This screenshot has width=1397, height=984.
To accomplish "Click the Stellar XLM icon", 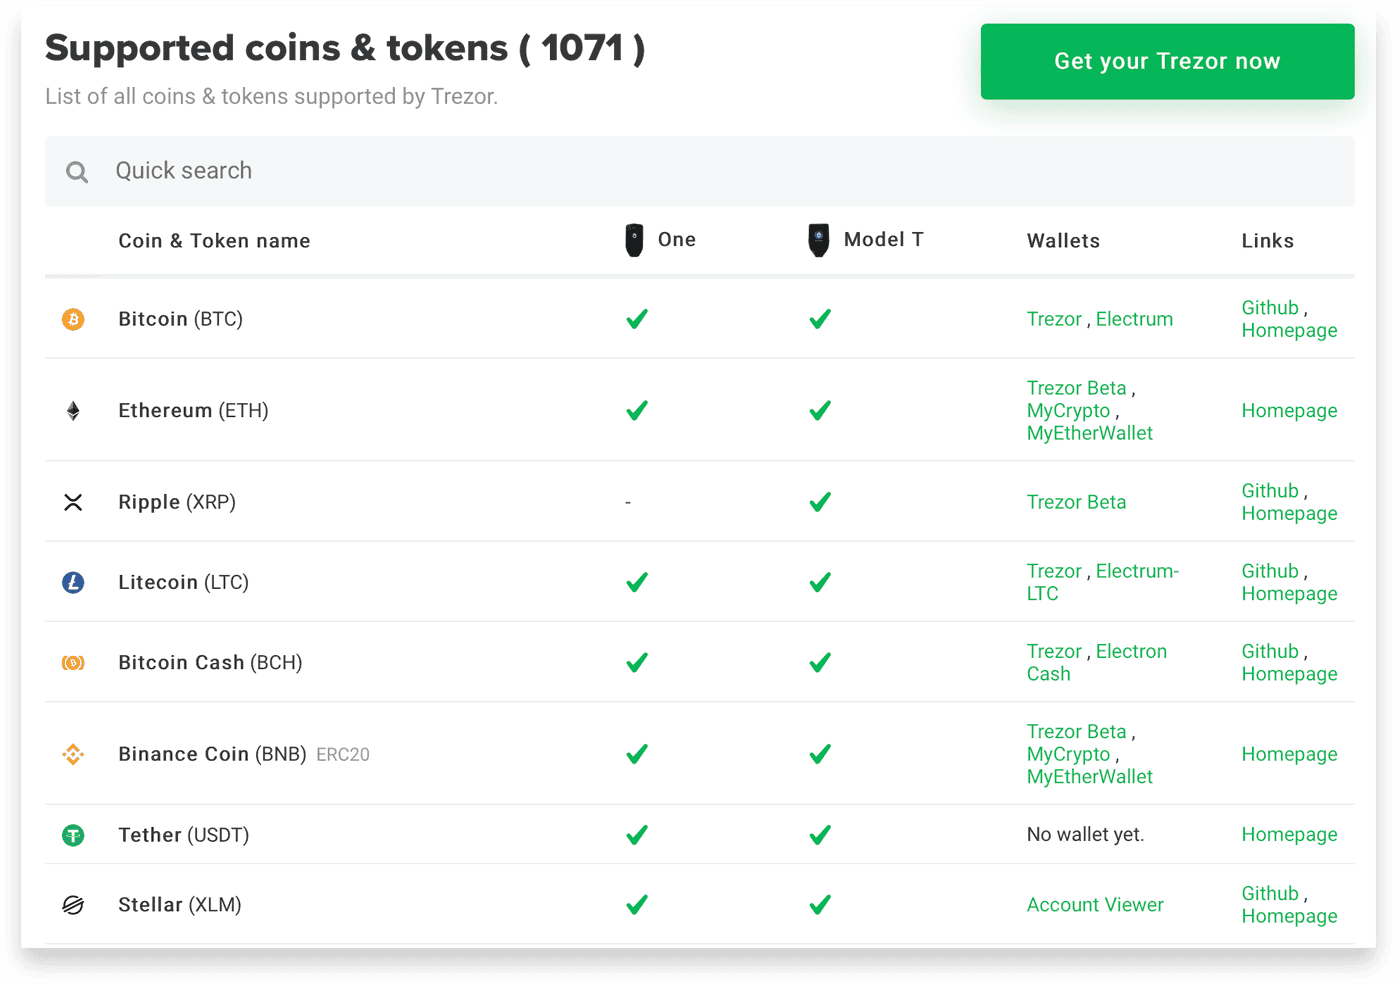I will 73,905.
